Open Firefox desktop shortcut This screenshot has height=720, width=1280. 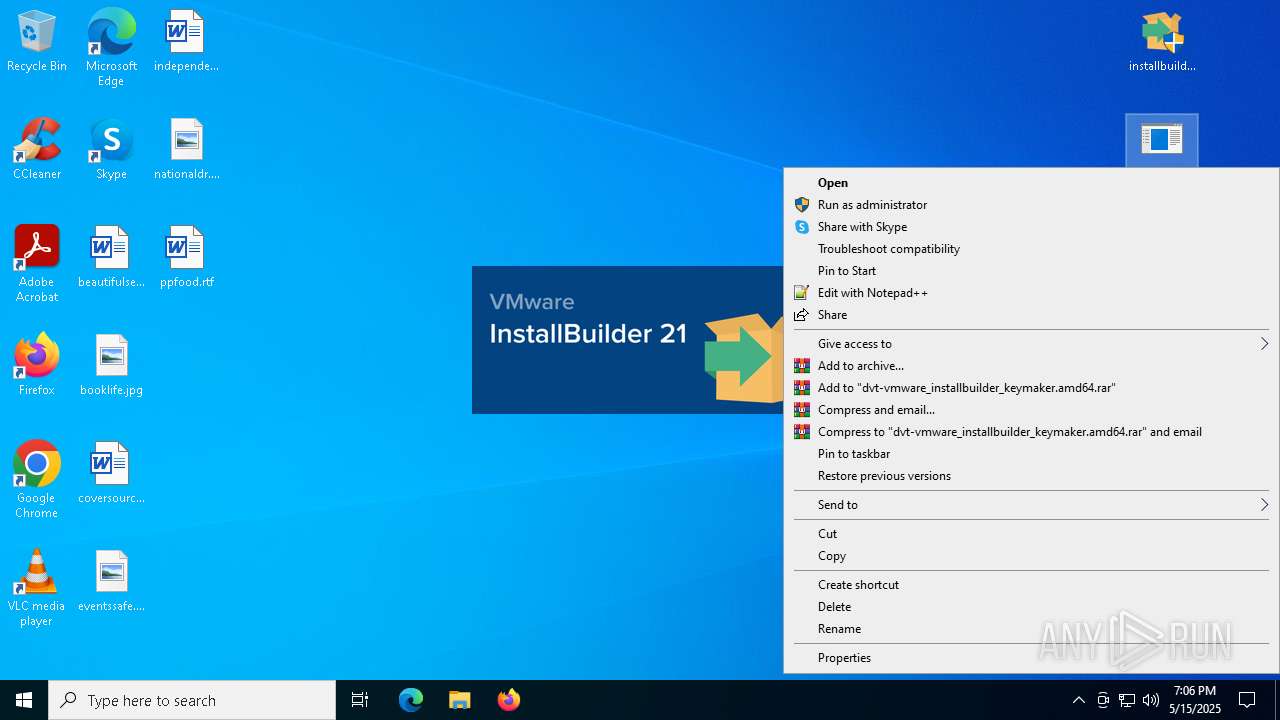click(x=37, y=366)
